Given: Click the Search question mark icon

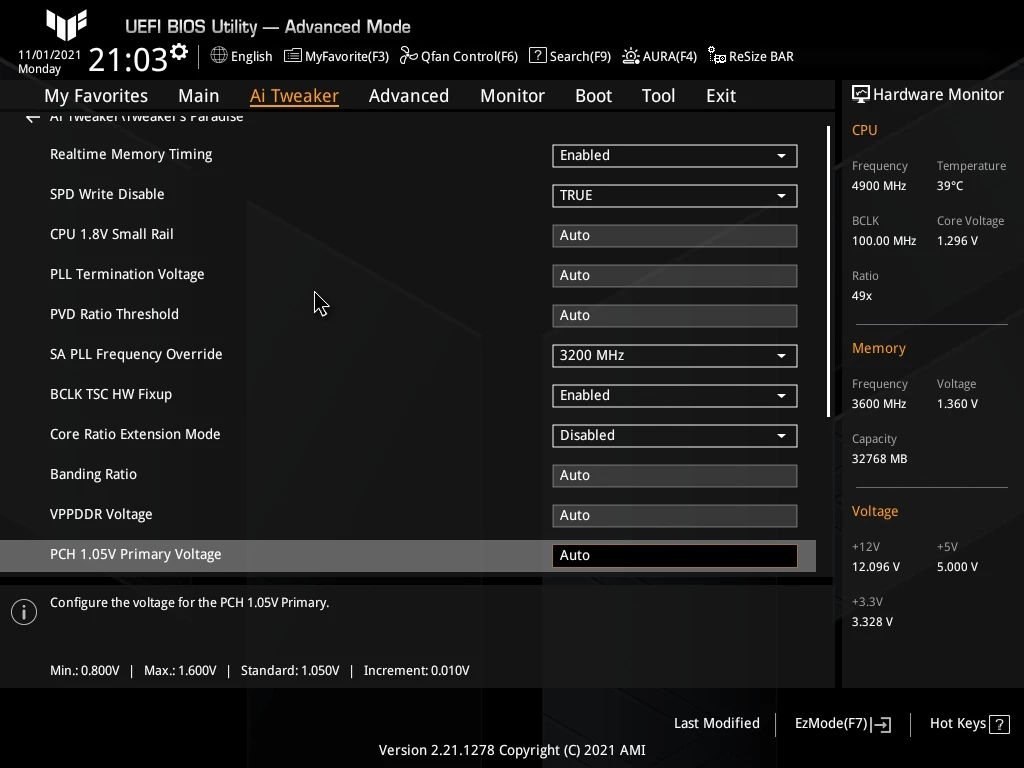Looking at the screenshot, I should [x=537, y=56].
